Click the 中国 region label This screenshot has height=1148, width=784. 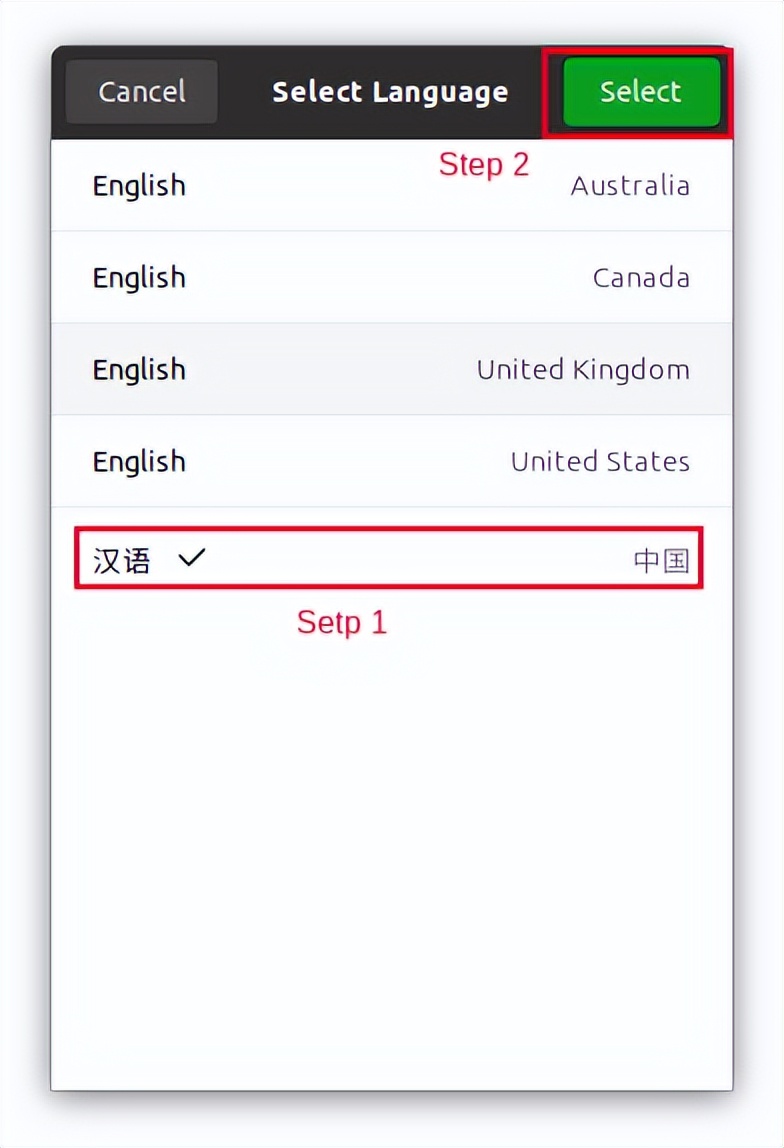tap(661, 560)
